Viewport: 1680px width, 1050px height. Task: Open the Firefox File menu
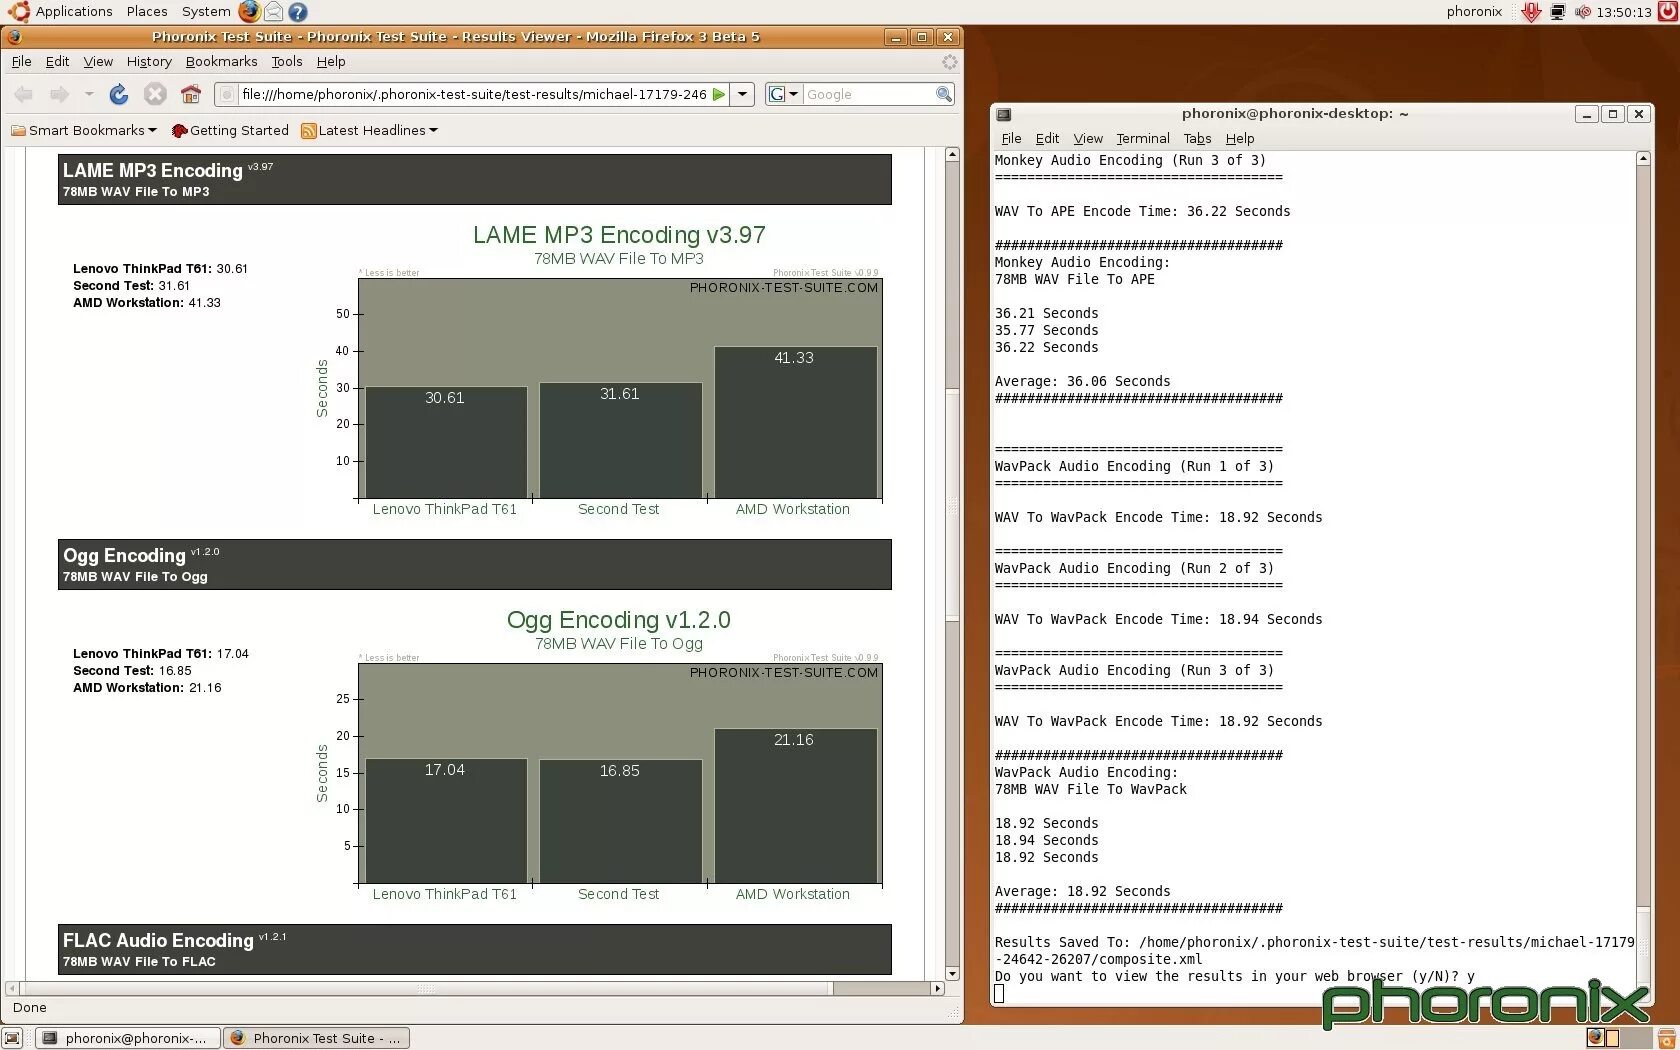click(21, 62)
